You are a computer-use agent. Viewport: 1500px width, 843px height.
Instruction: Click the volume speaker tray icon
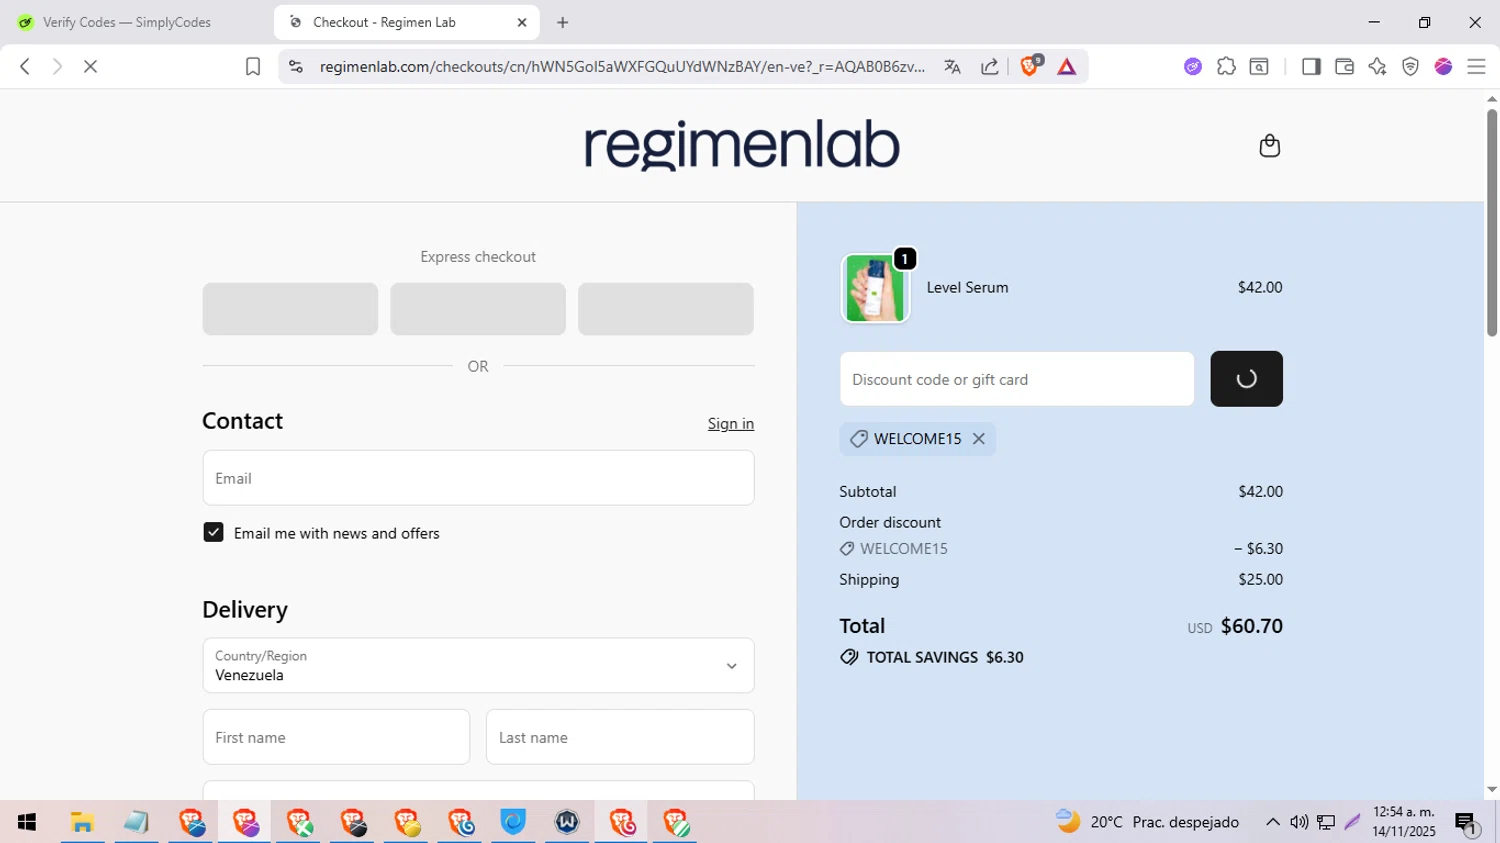(1299, 822)
